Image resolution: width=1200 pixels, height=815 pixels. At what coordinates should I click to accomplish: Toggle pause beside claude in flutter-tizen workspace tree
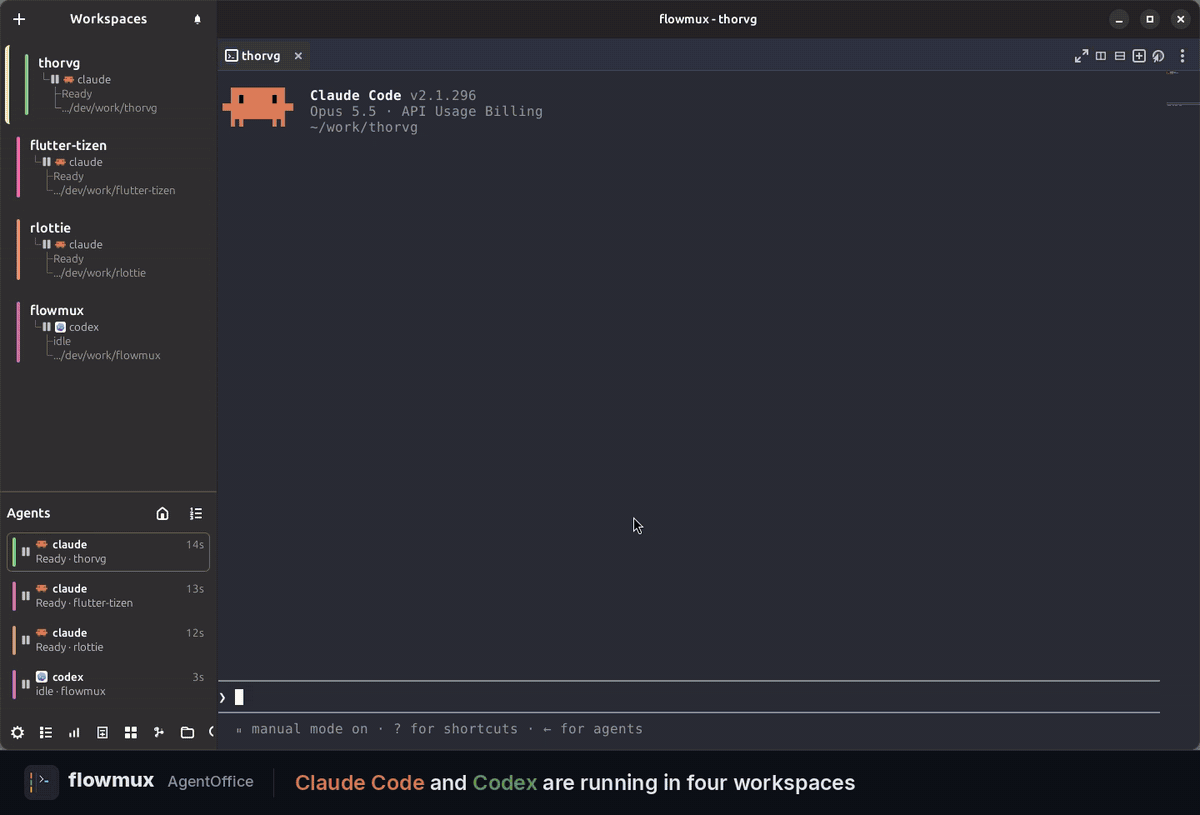pos(47,162)
